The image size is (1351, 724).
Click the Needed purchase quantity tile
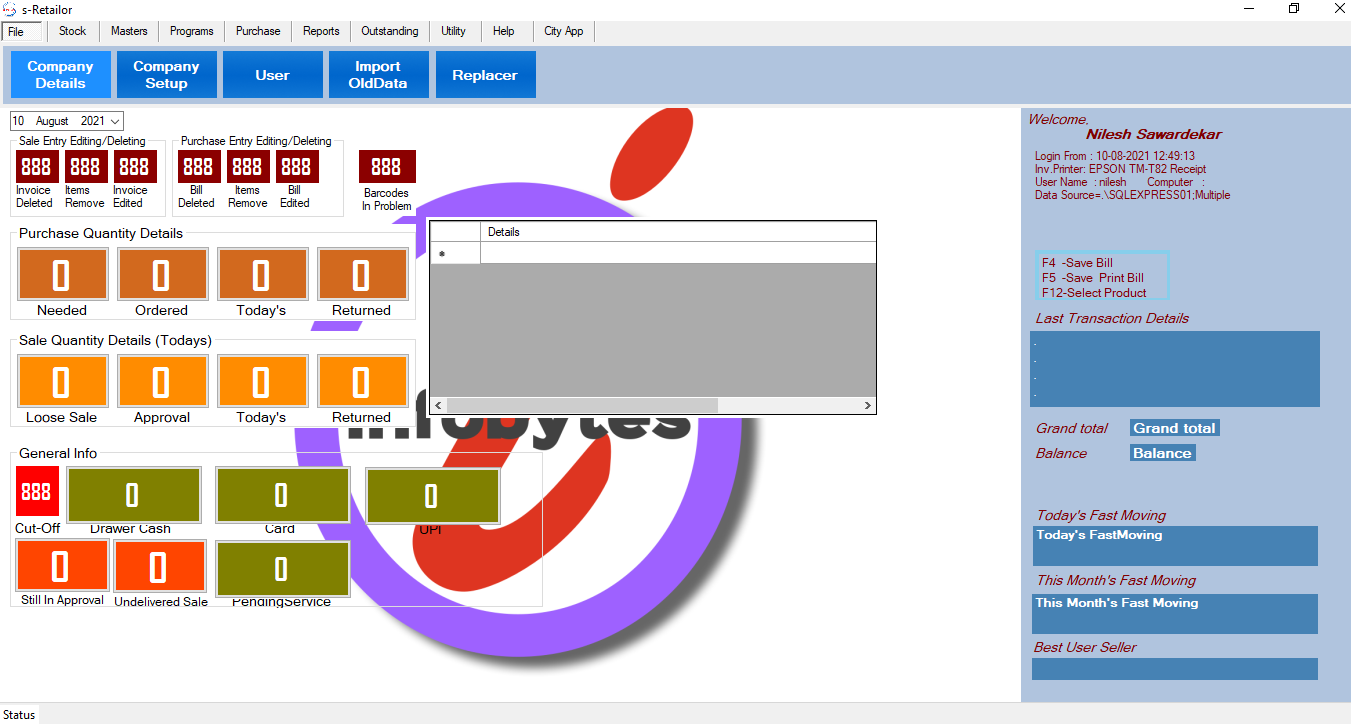point(62,274)
